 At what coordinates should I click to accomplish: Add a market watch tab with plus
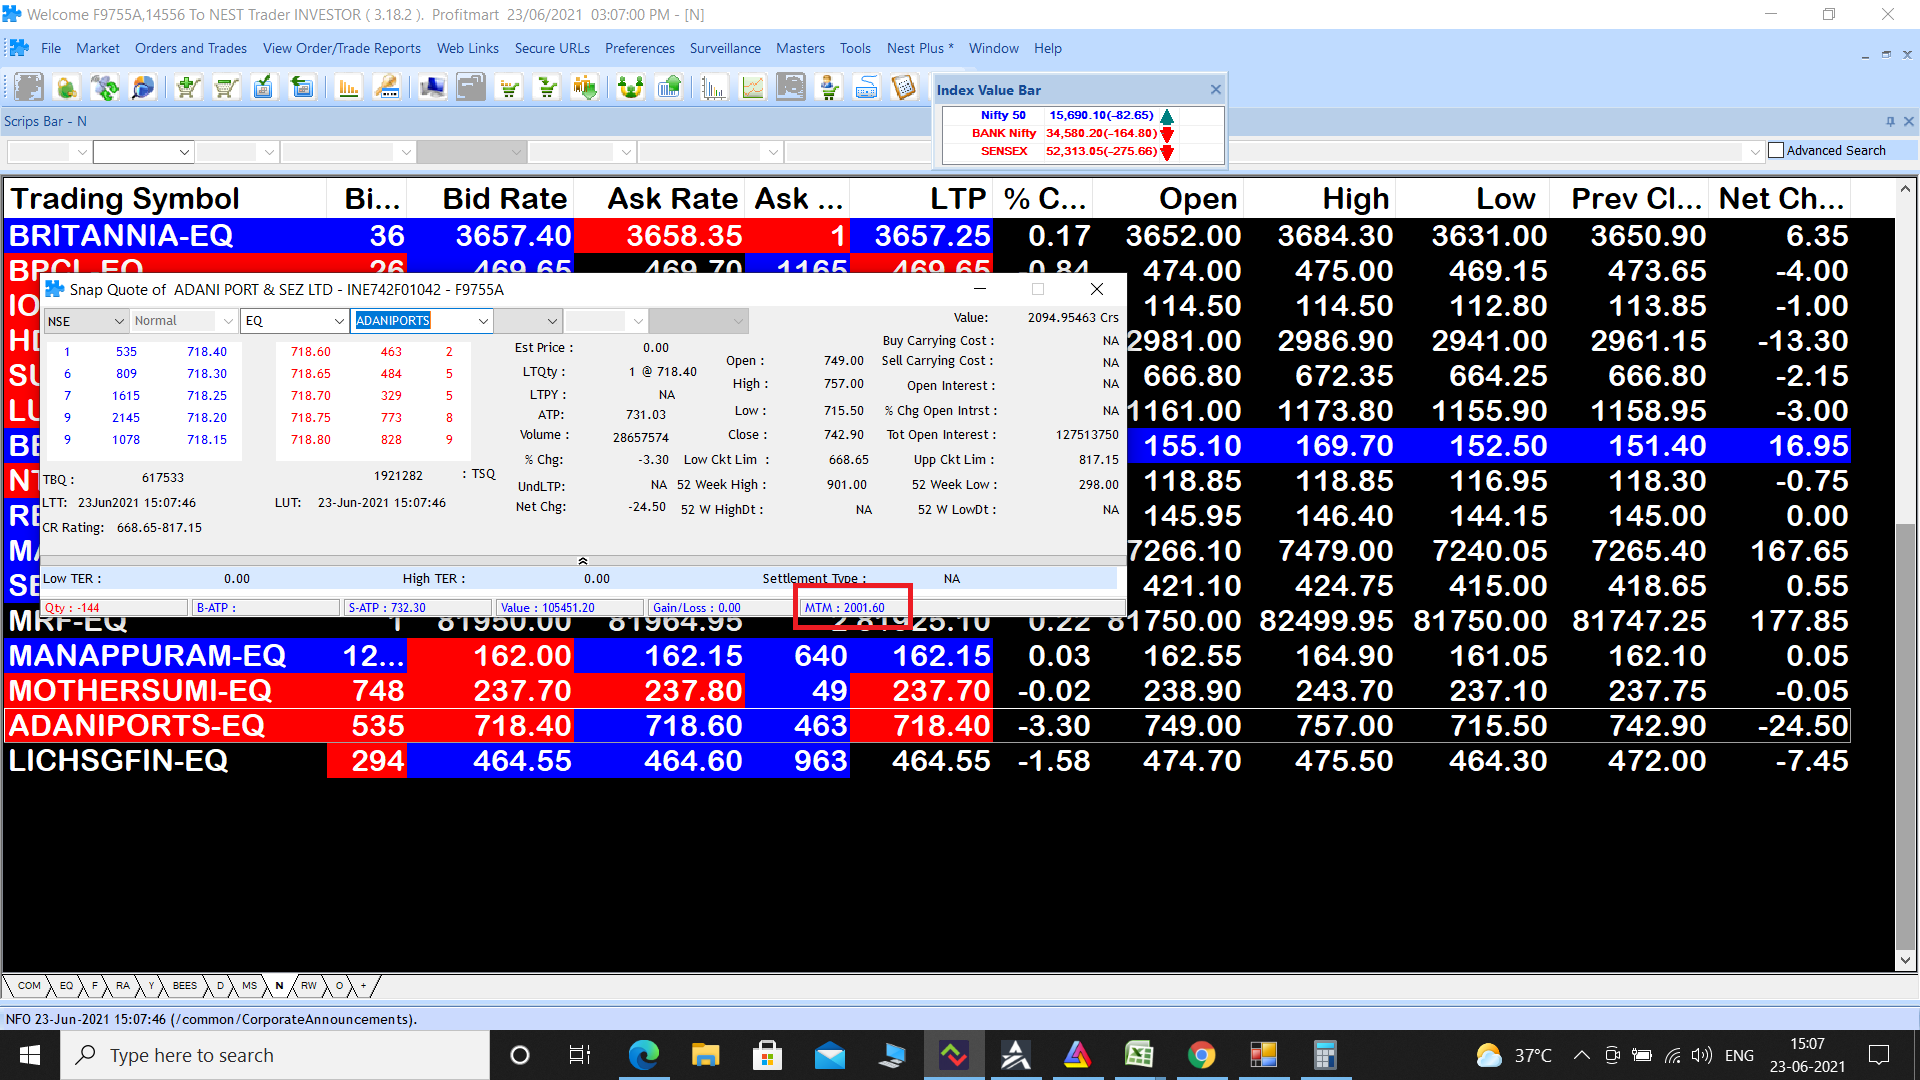363,986
